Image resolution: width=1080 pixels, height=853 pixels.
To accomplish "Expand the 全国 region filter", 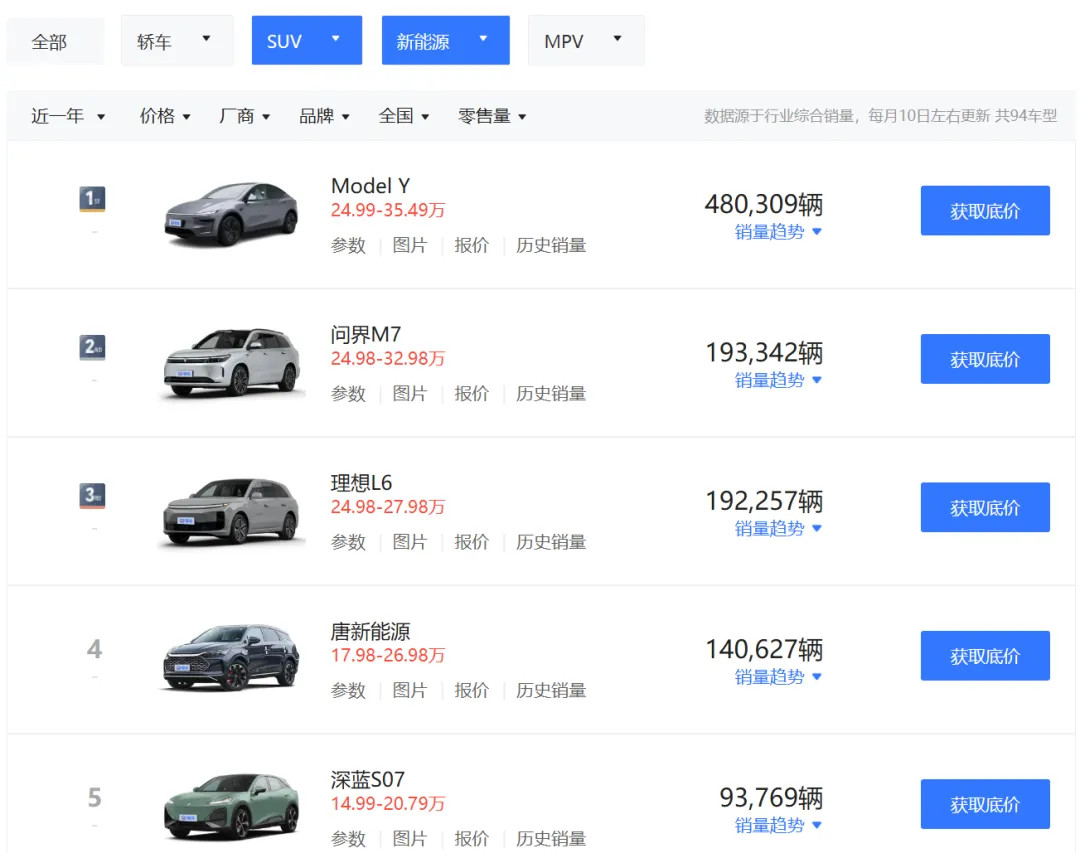I will click(404, 116).
